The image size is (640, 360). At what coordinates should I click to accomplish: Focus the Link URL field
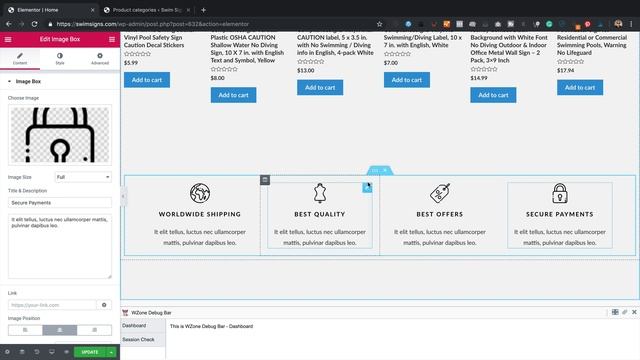52,305
